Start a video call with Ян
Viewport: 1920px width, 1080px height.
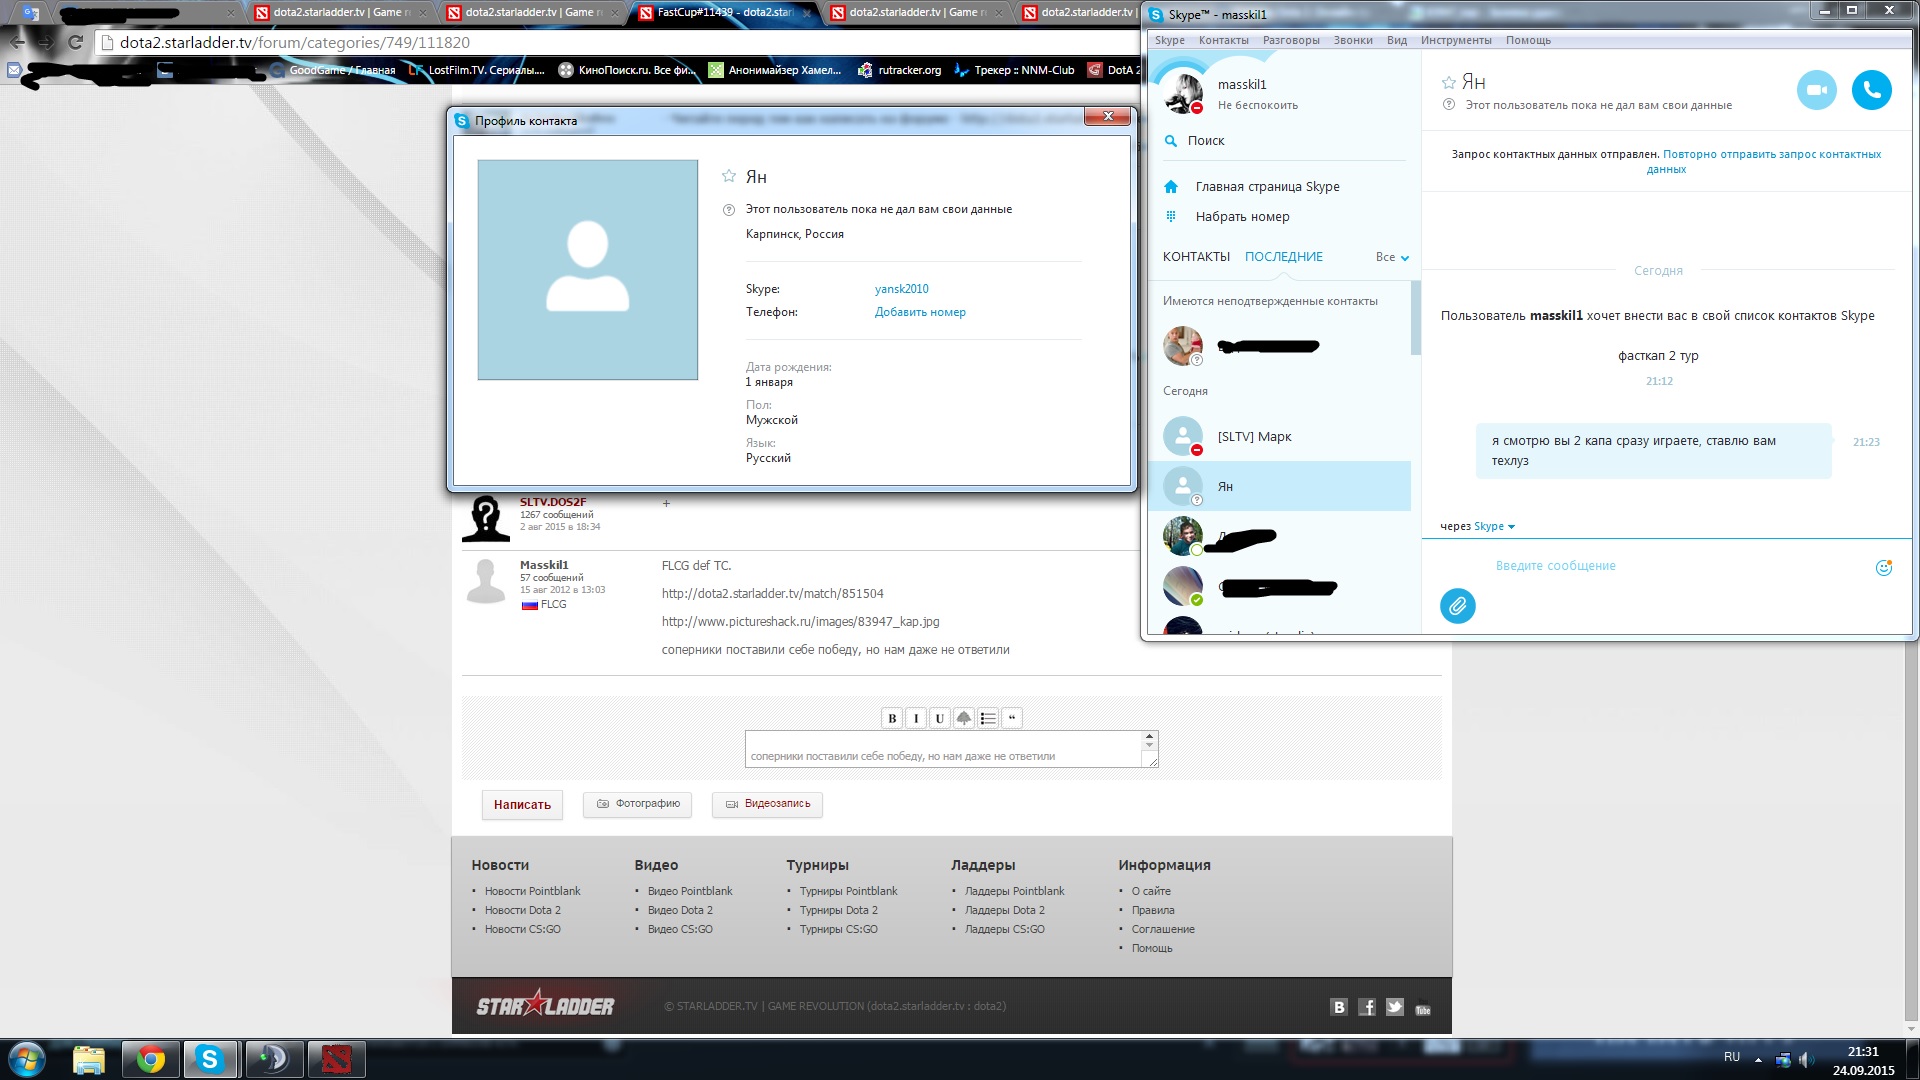1816,90
